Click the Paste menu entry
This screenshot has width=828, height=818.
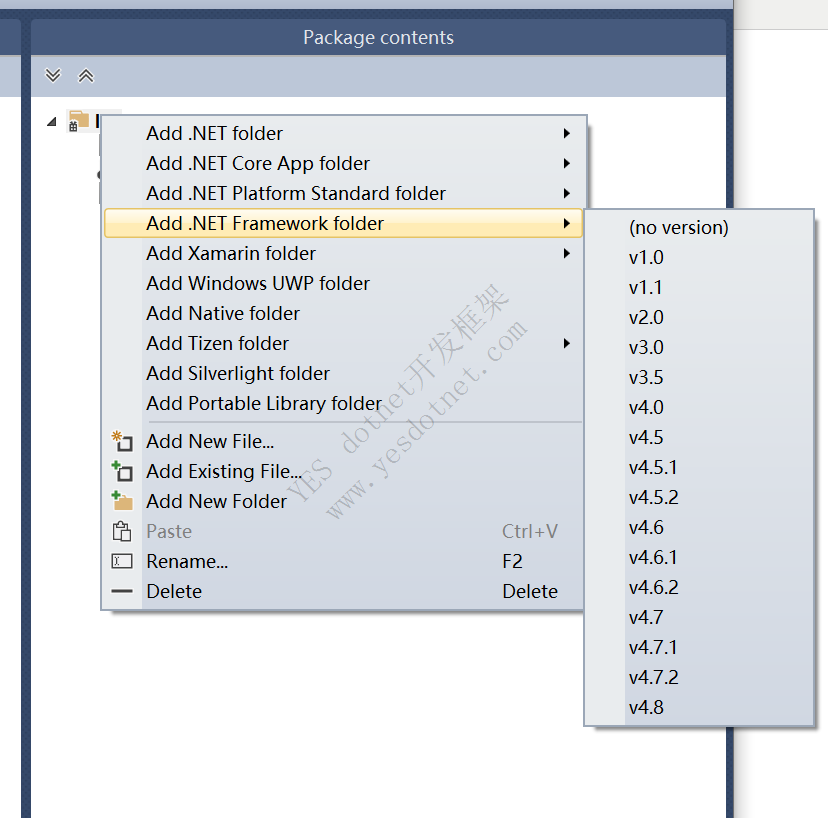click(343, 531)
